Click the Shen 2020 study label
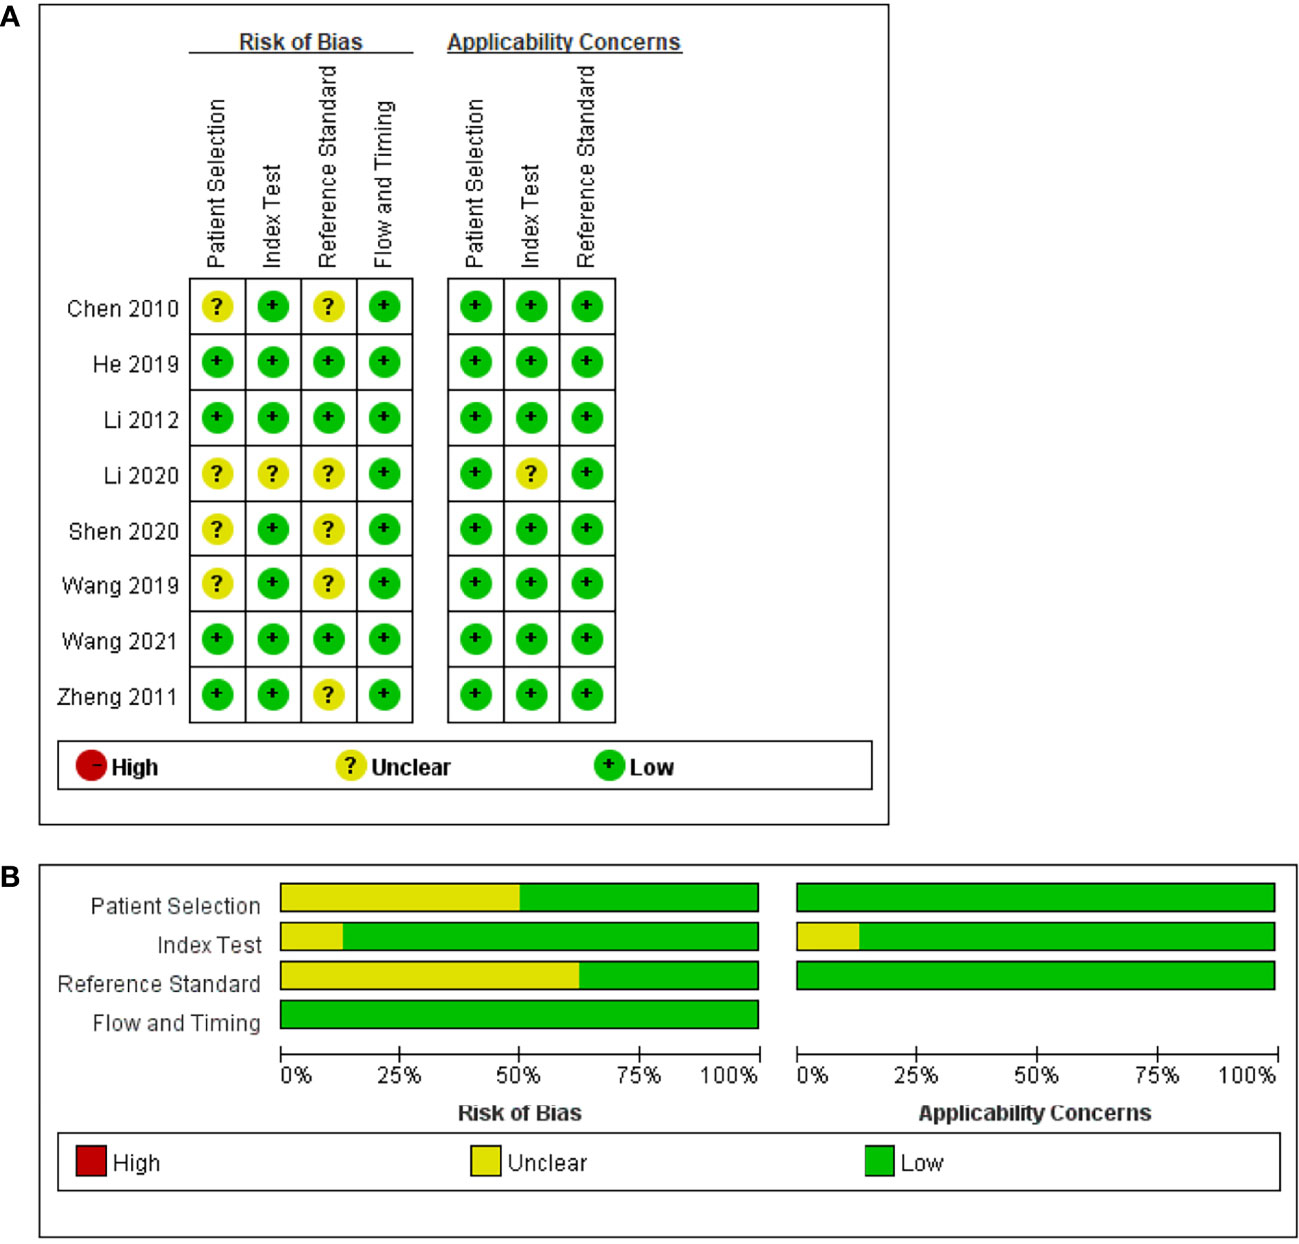 tap(124, 531)
